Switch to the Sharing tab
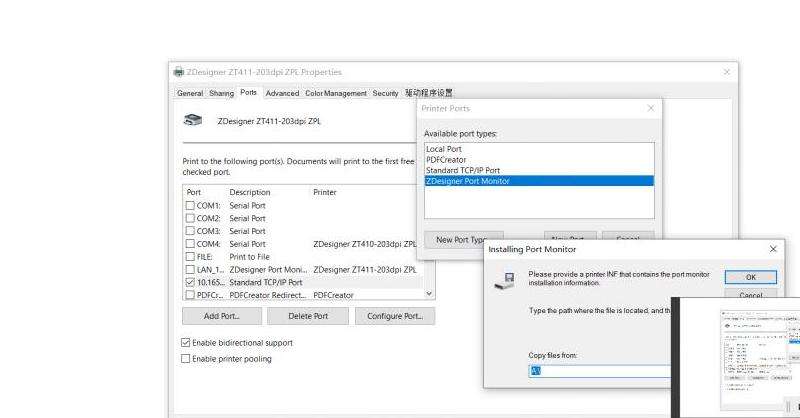 pyautogui.click(x=221, y=93)
